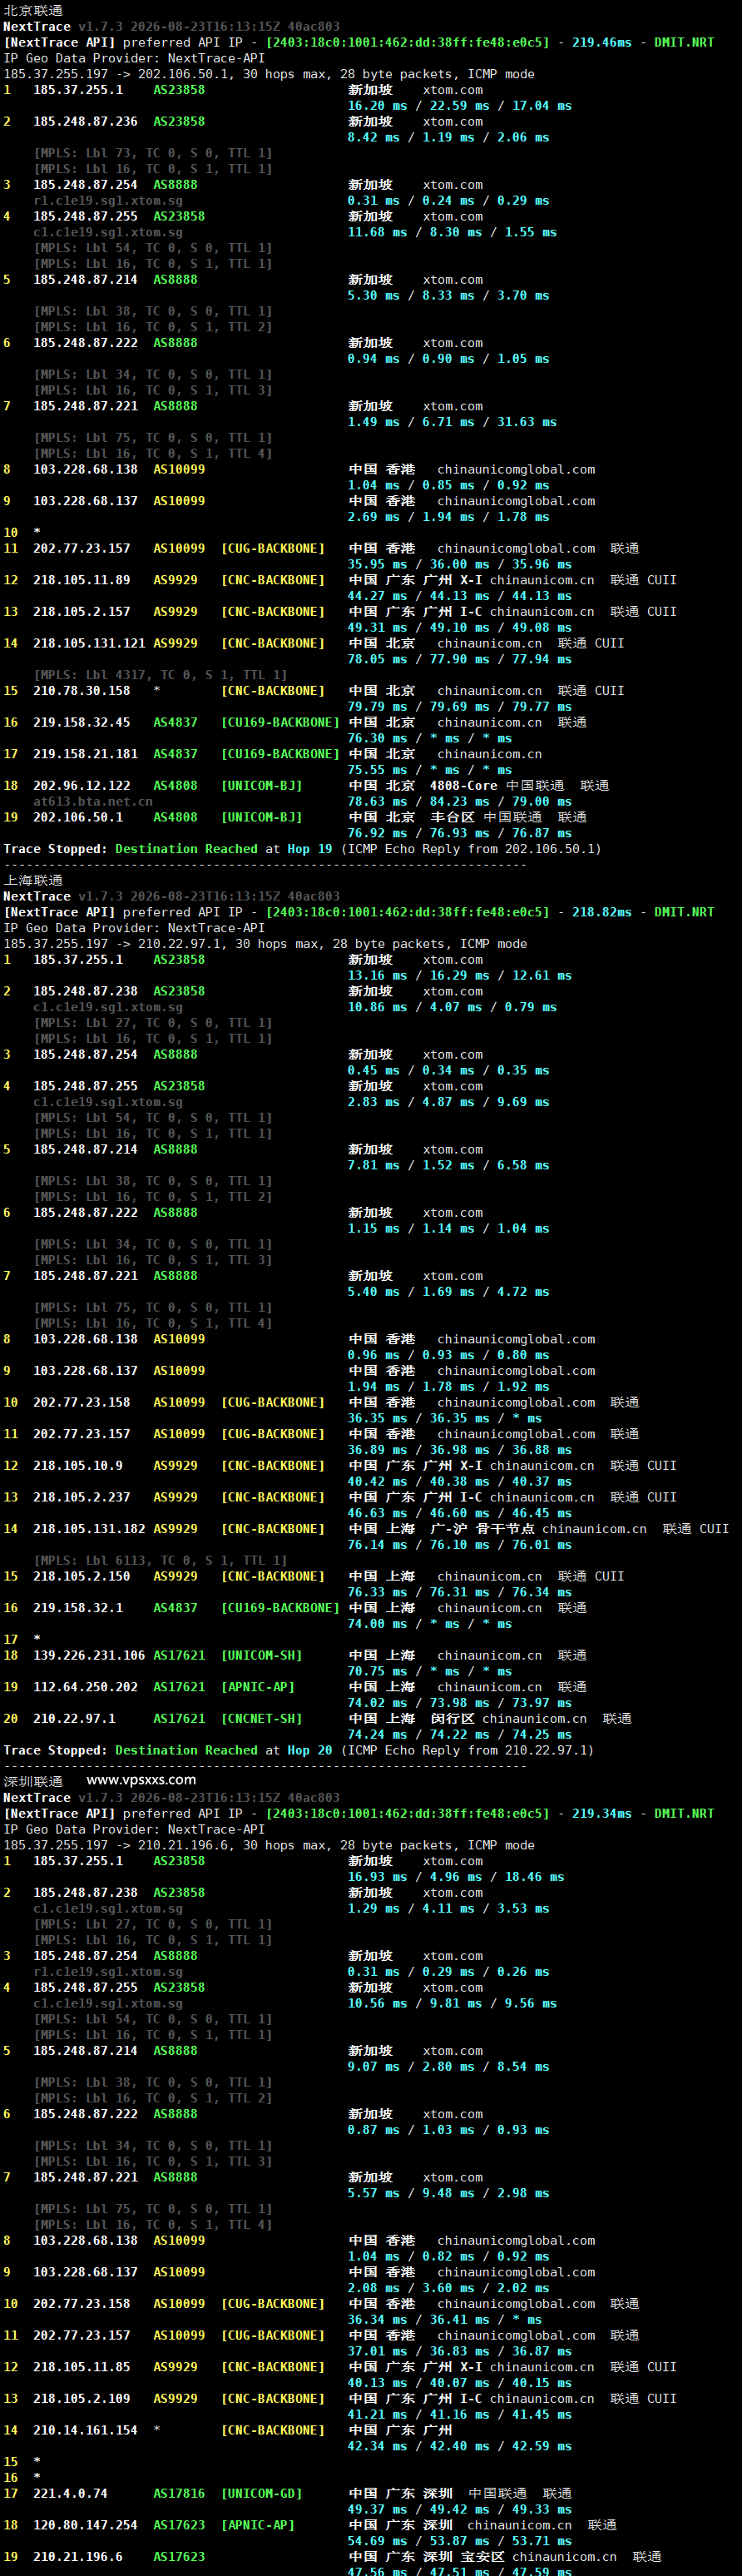Click latency value '49.31 ms'
742x2576 pixels.
tap(377, 628)
